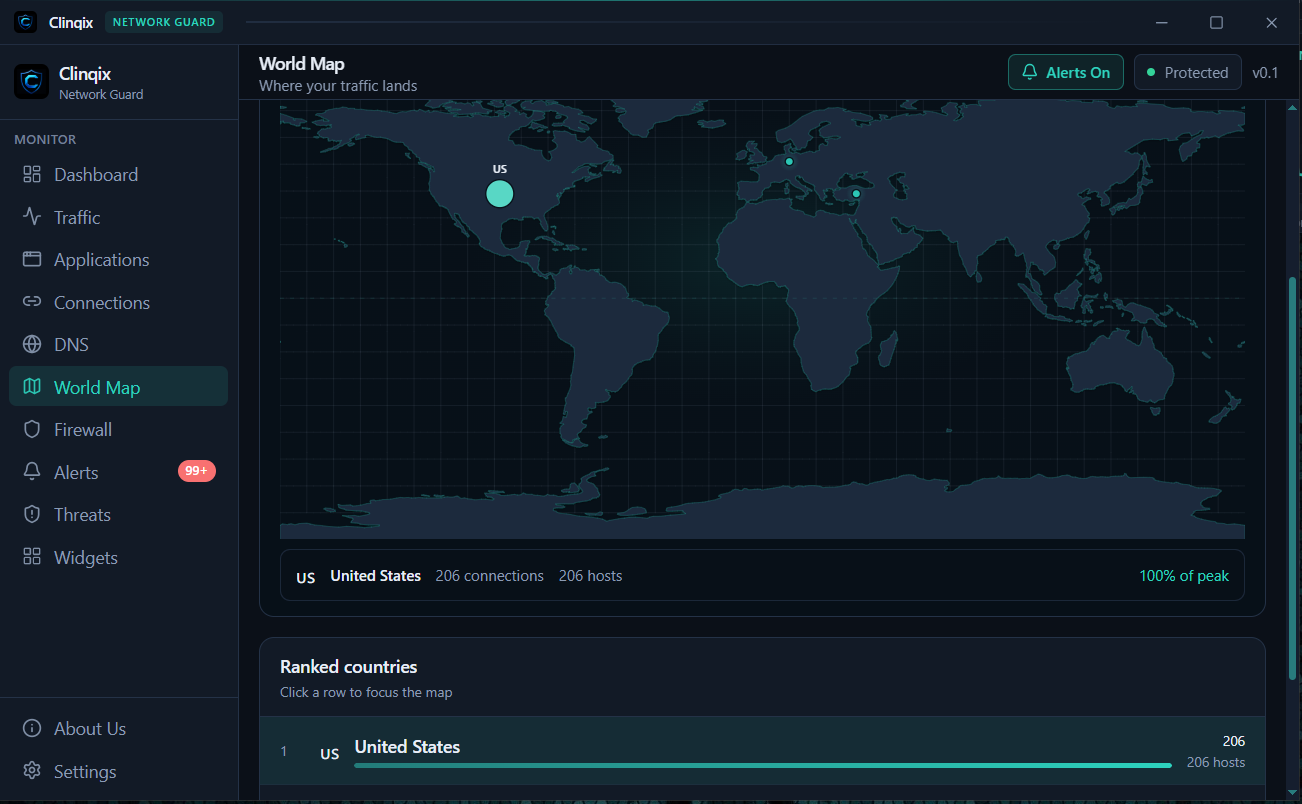Click the US label above map marker
This screenshot has height=804, width=1302.
(x=500, y=169)
